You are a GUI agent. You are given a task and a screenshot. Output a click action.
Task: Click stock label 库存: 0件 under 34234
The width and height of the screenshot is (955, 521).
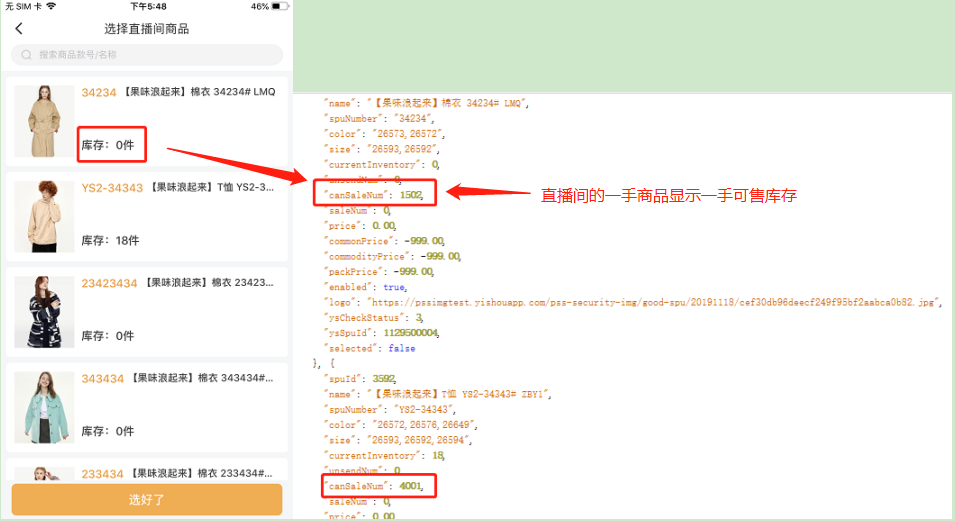(x=108, y=145)
